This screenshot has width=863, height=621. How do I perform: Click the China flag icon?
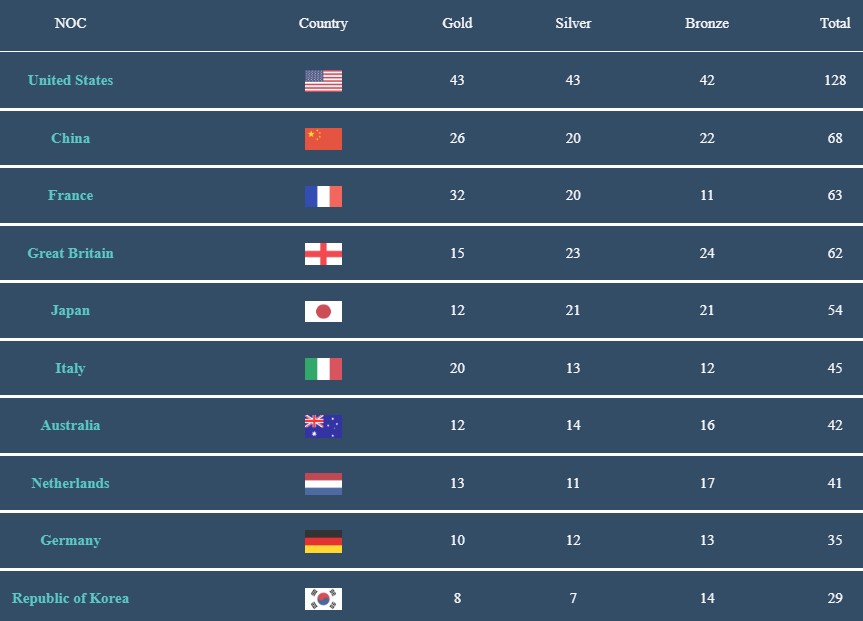pos(323,139)
